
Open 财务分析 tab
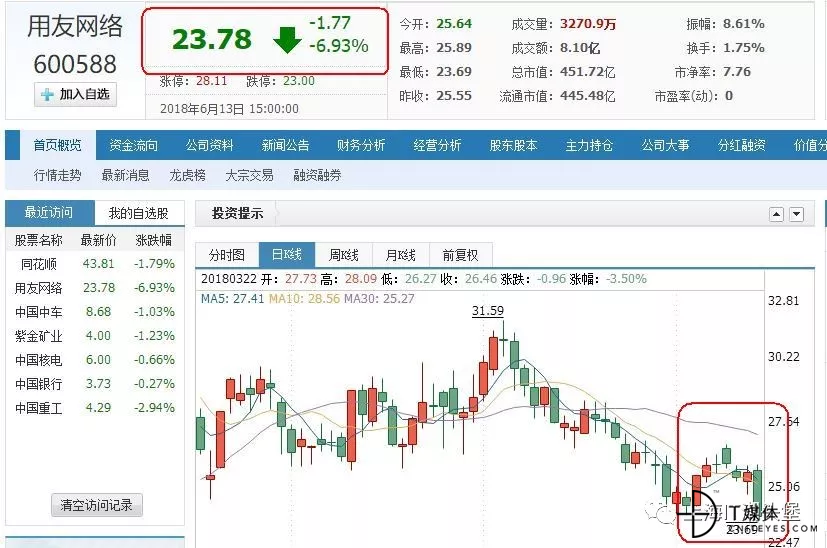coord(361,145)
